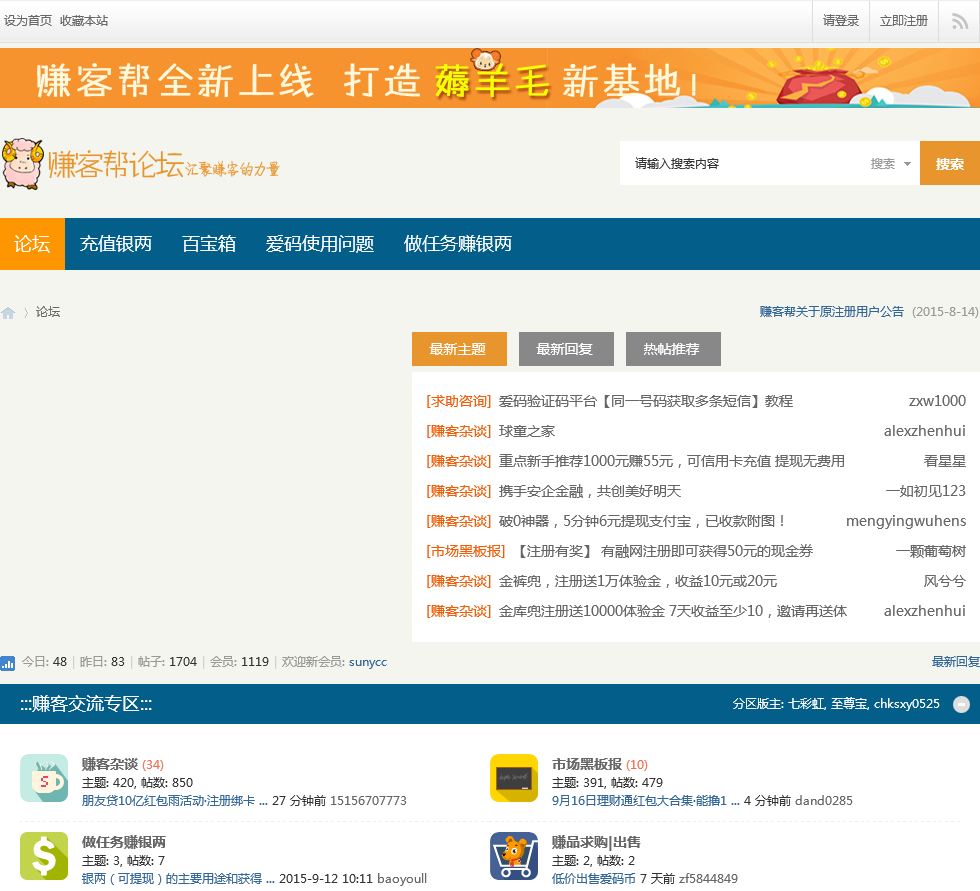
Task: Open post 有融网注册即可获得50元的现金券
Action: [665, 551]
